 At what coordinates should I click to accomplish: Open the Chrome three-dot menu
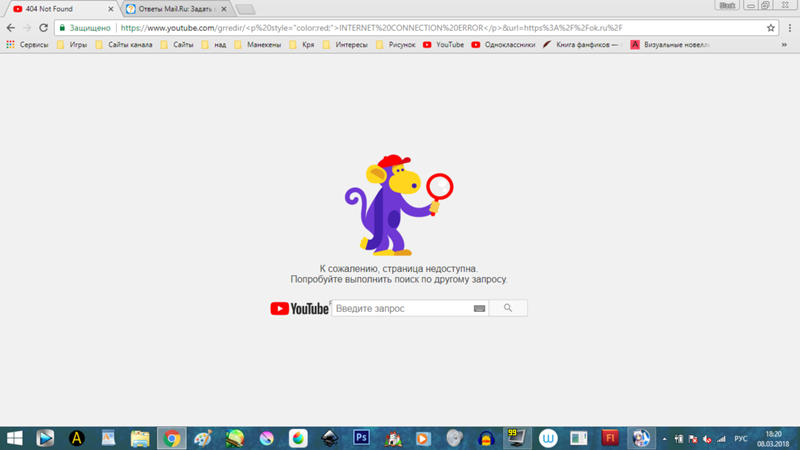789,28
